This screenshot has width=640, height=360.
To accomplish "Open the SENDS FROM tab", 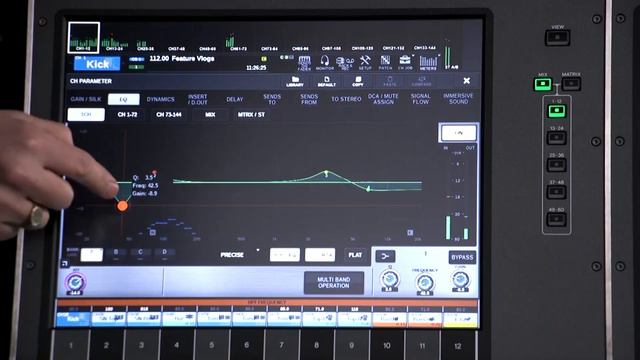I will pyautogui.click(x=309, y=99).
